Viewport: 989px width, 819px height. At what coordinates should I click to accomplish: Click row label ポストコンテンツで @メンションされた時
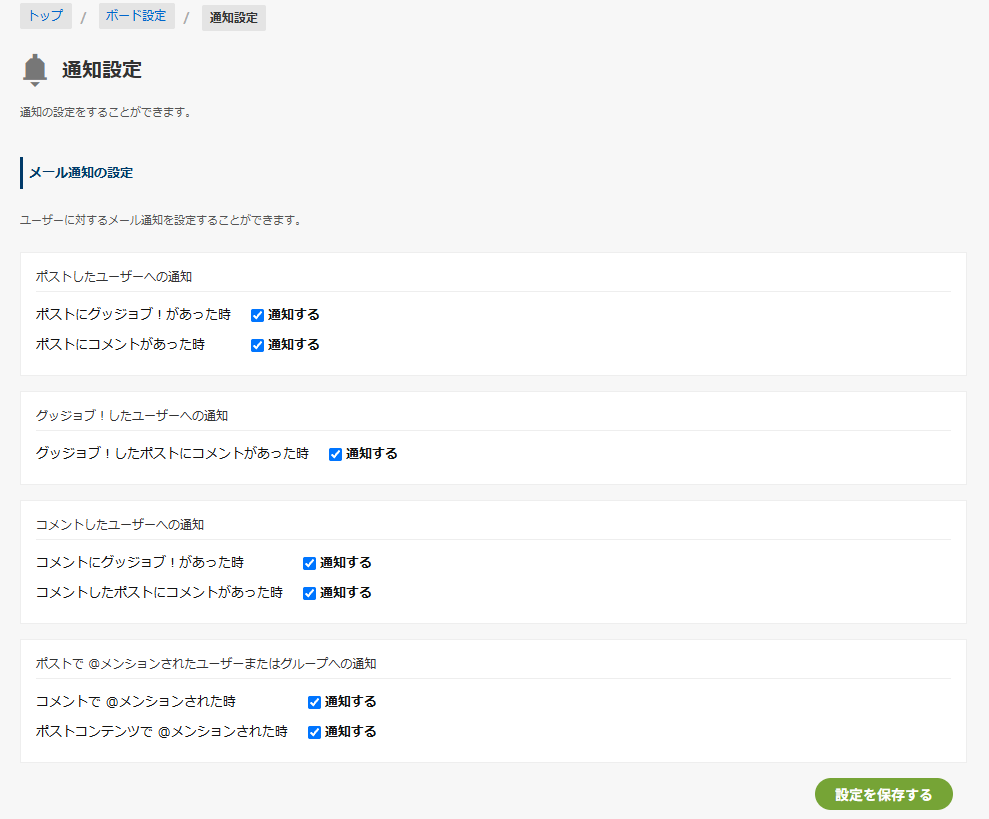click(161, 731)
